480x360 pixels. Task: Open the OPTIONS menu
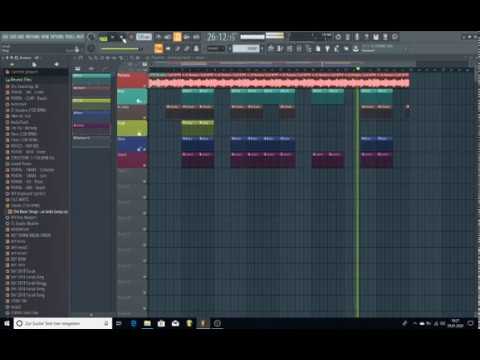(x=57, y=37)
